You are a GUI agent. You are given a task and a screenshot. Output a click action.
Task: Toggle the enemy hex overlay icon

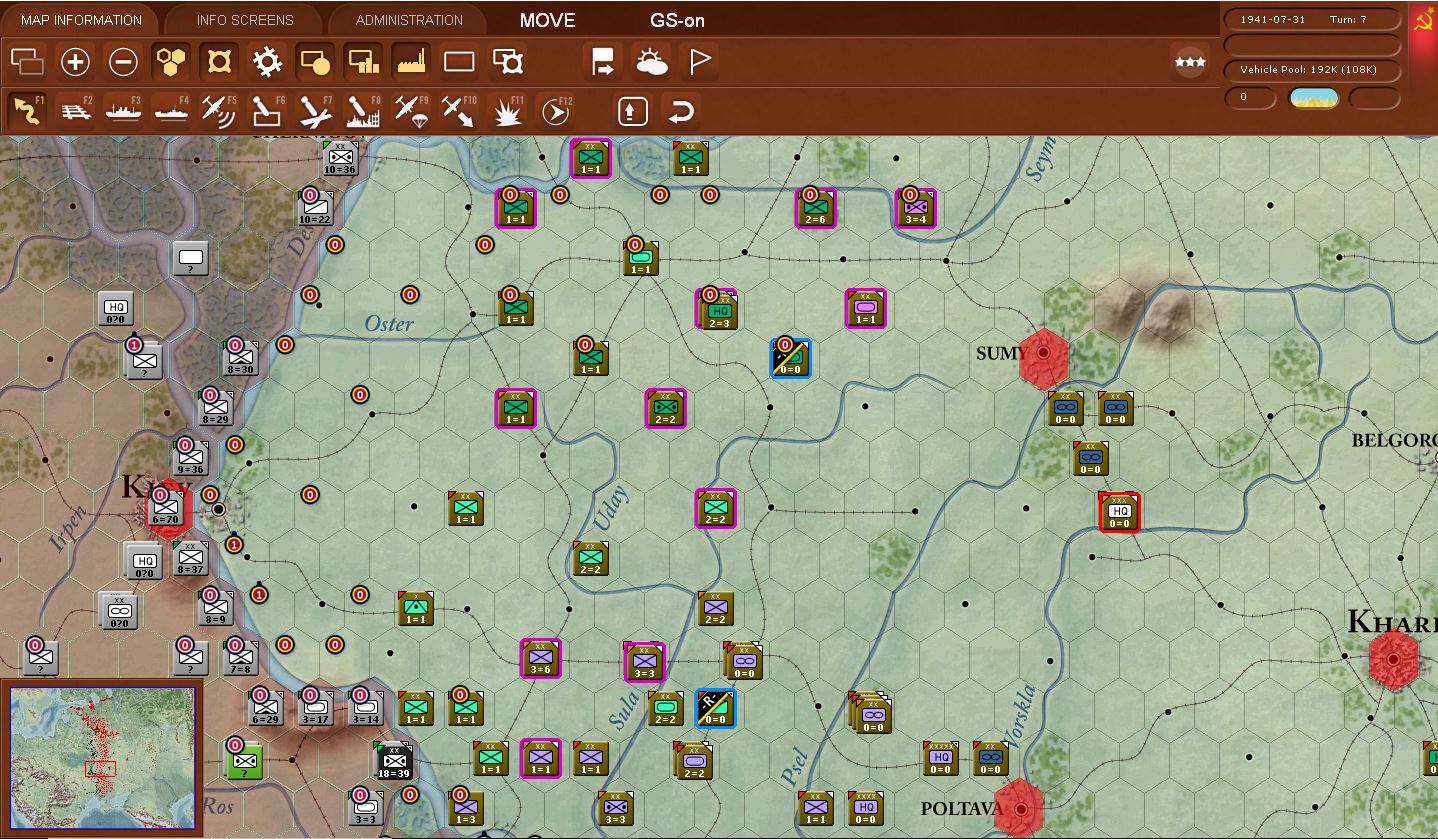(x=219, y=62)
